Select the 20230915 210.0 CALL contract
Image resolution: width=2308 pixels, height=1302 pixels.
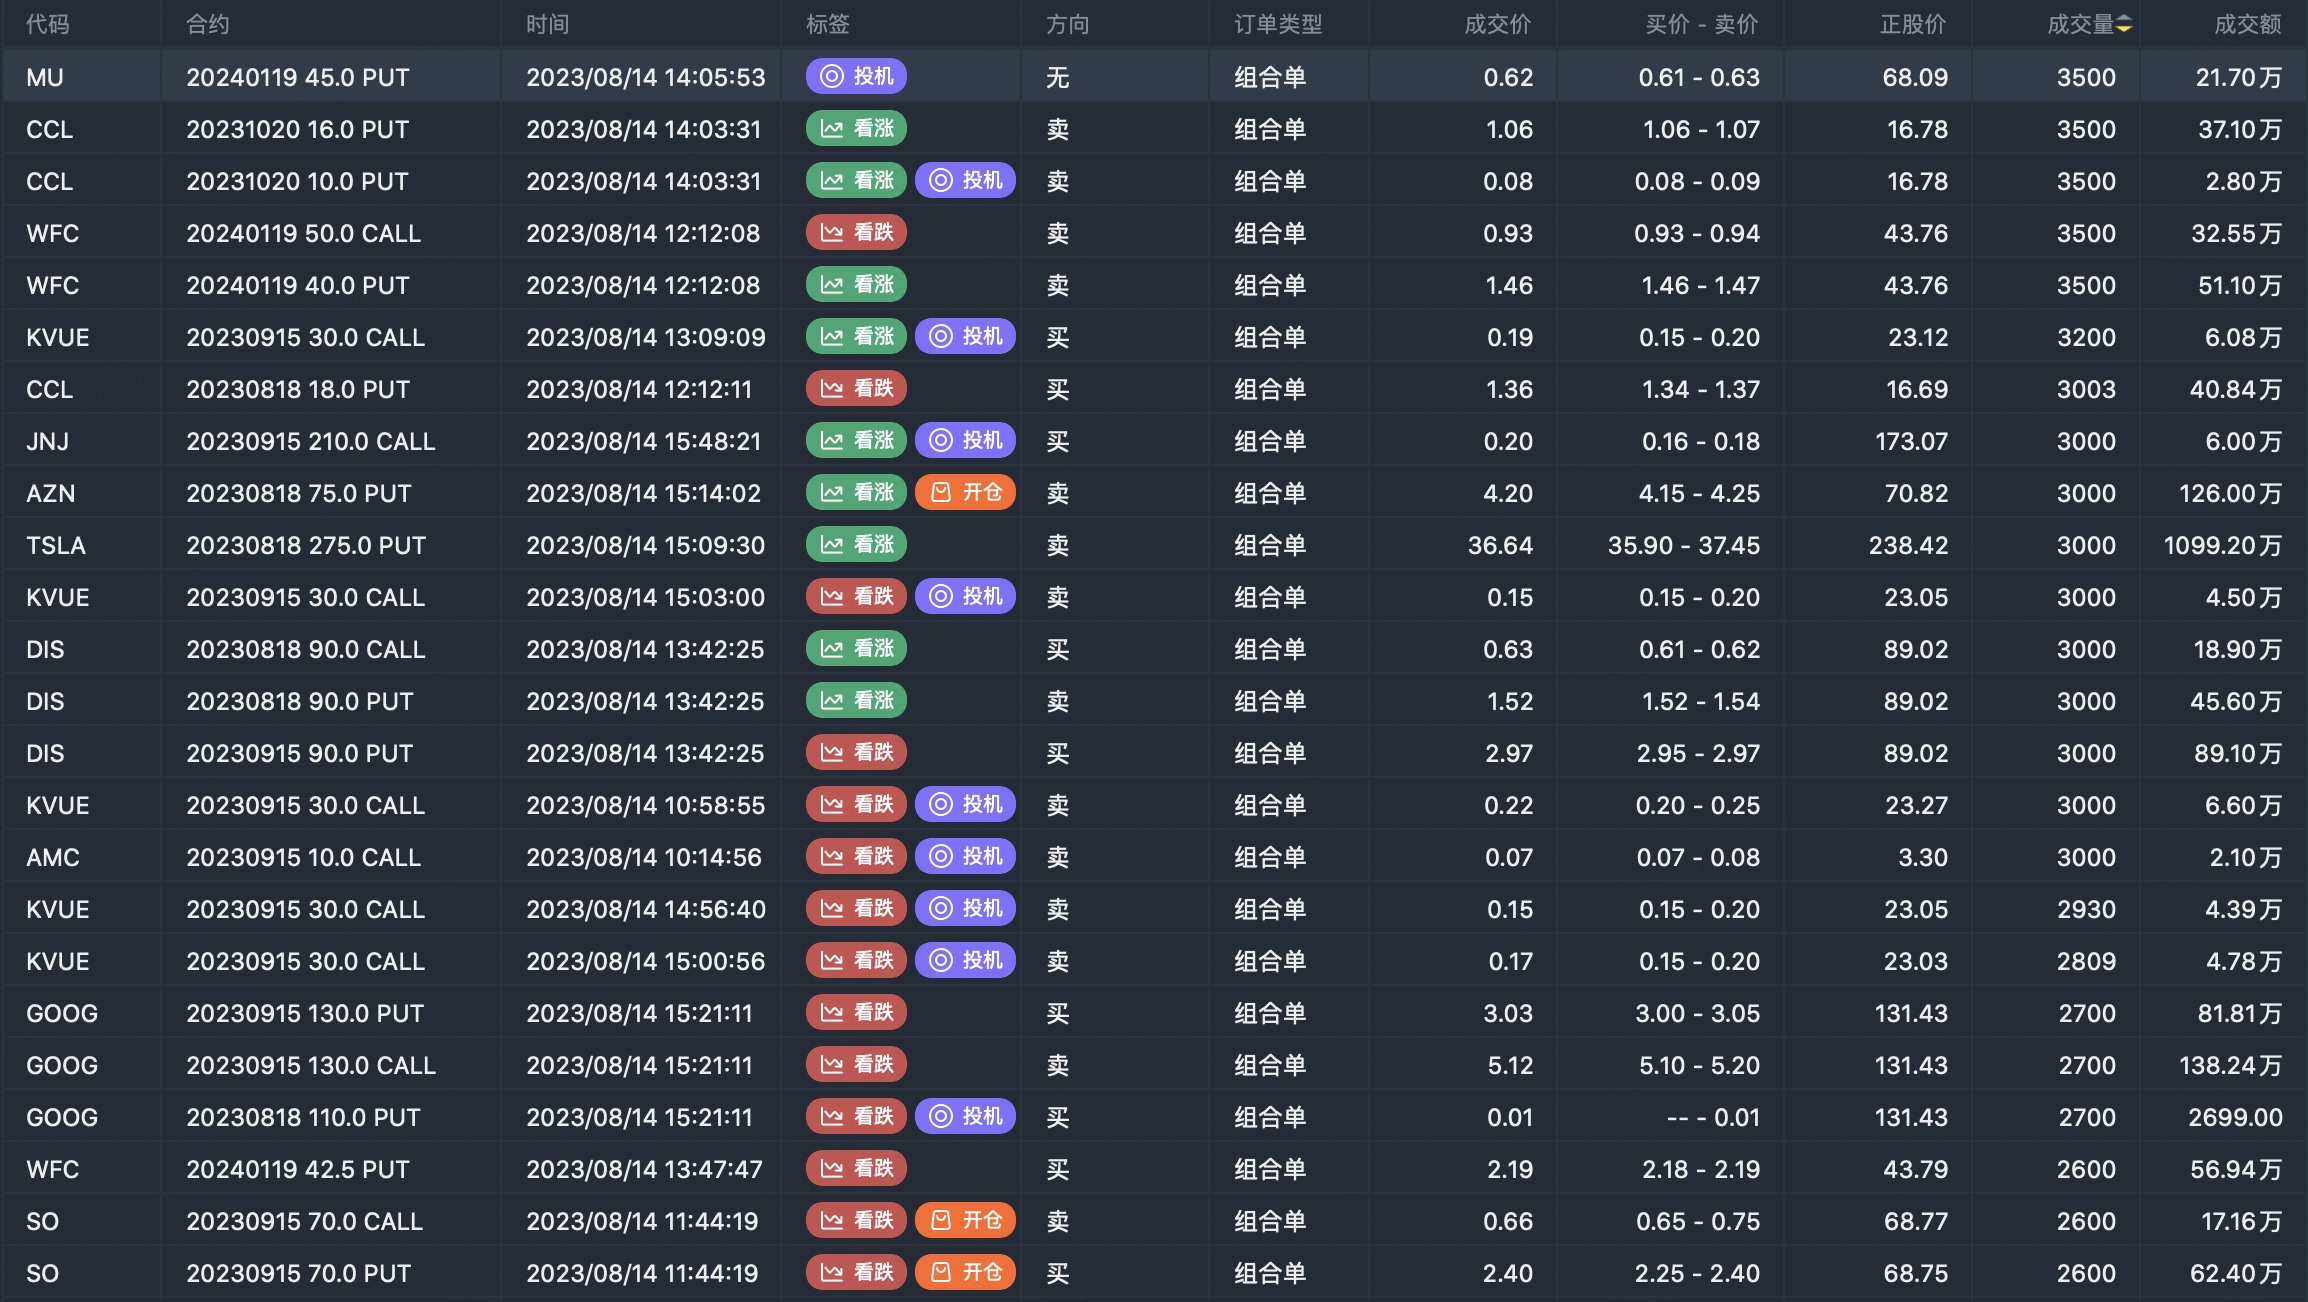click(x=310, y=441)
